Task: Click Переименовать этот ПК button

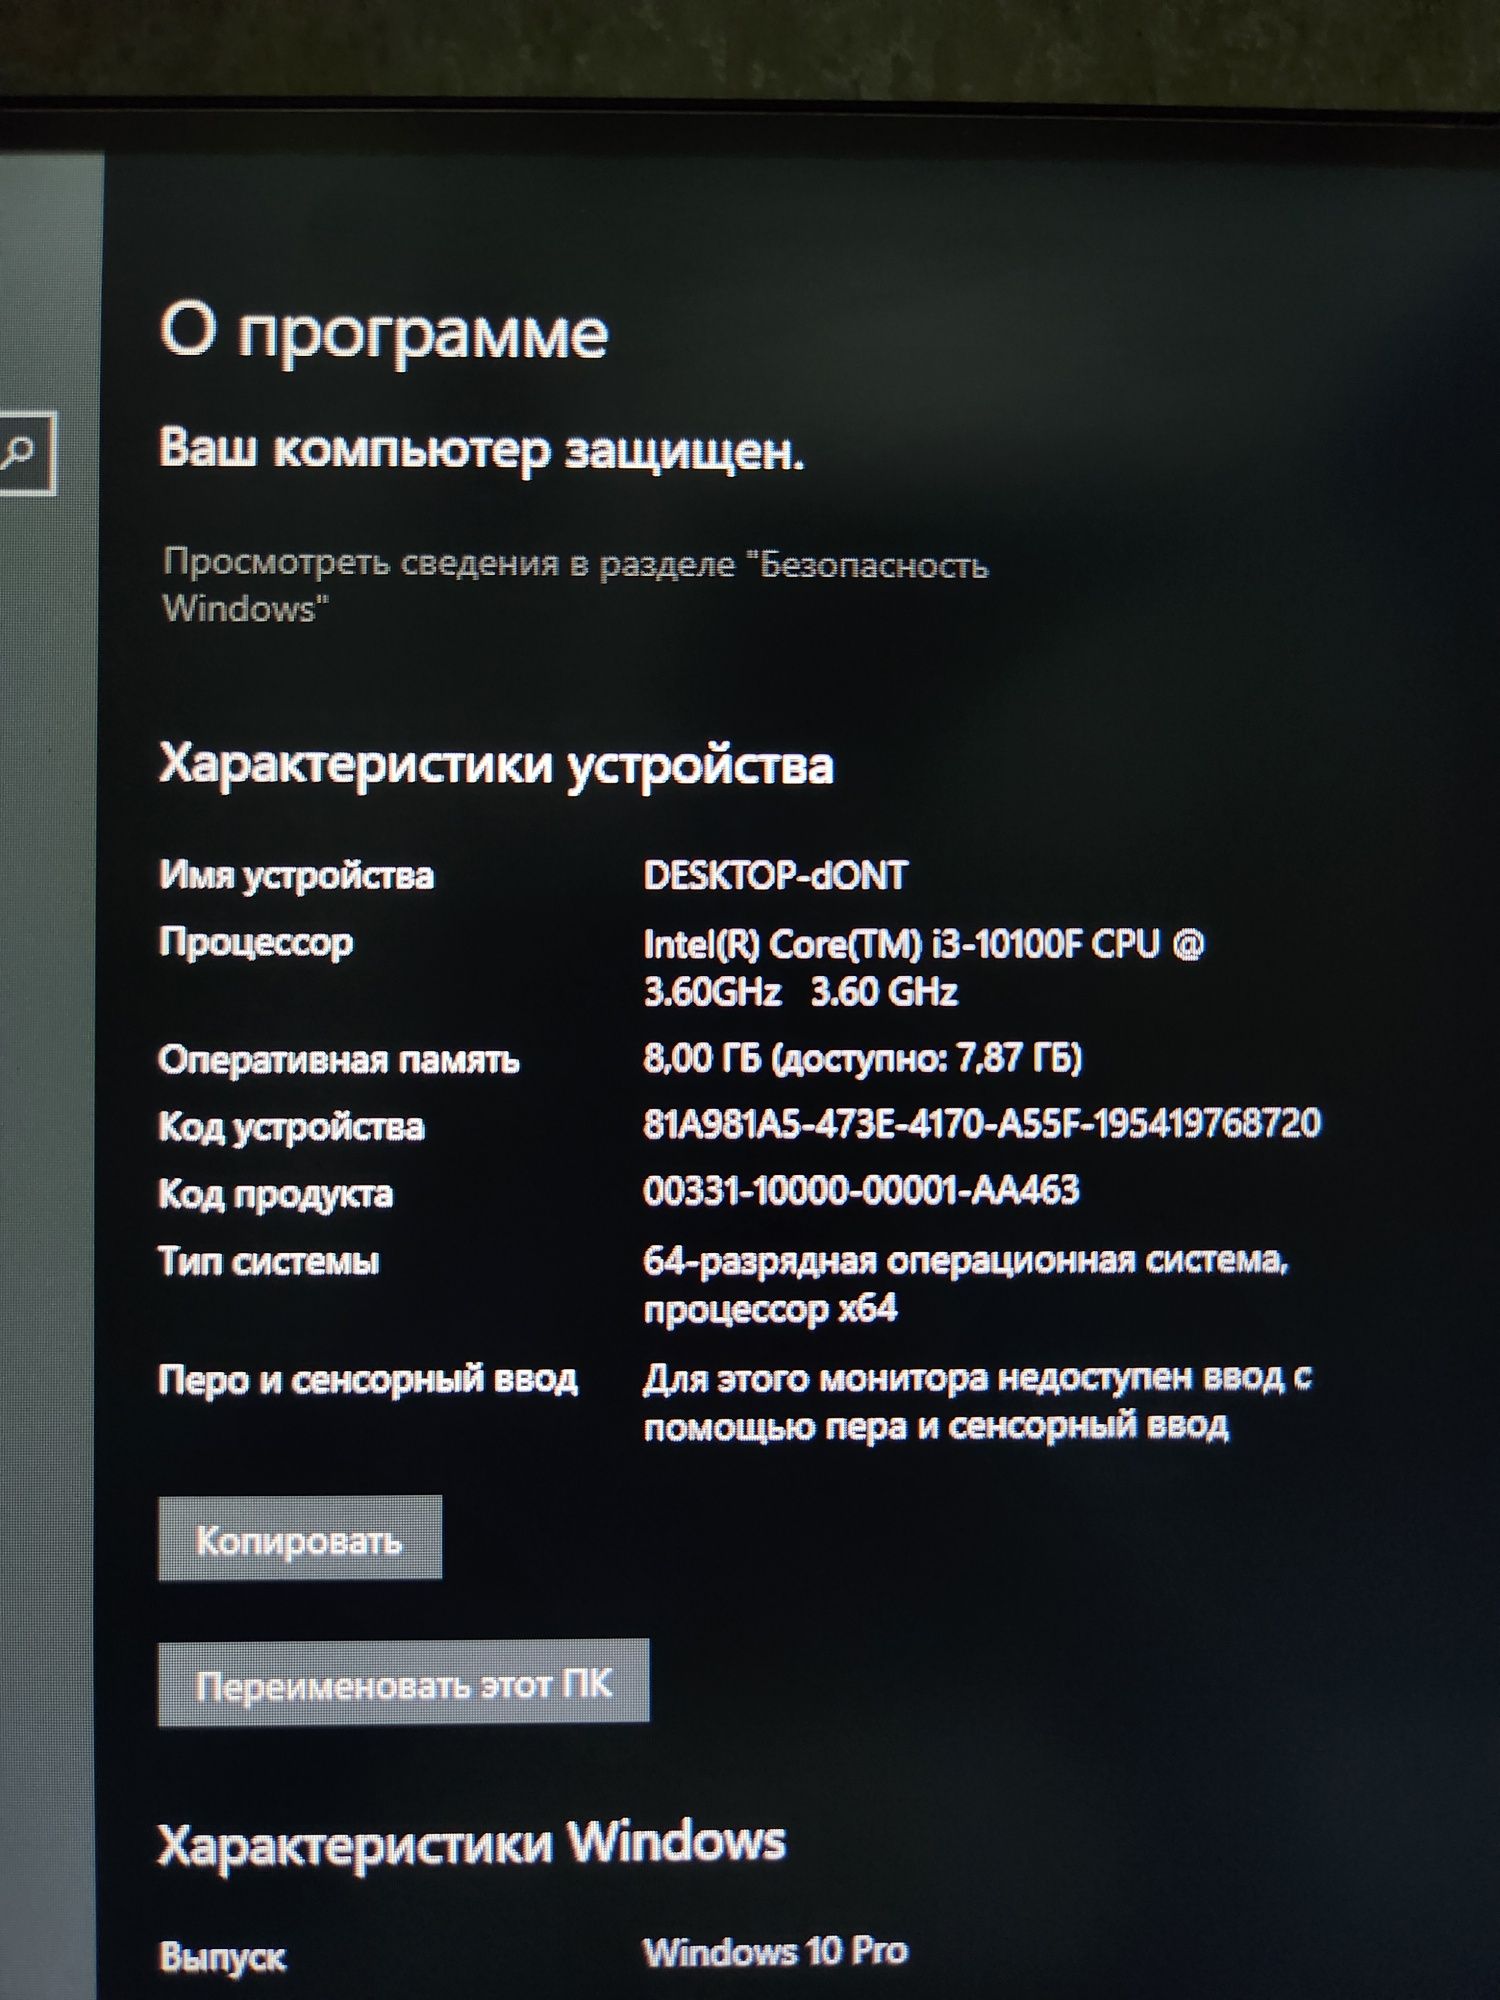Action: 403,1684
